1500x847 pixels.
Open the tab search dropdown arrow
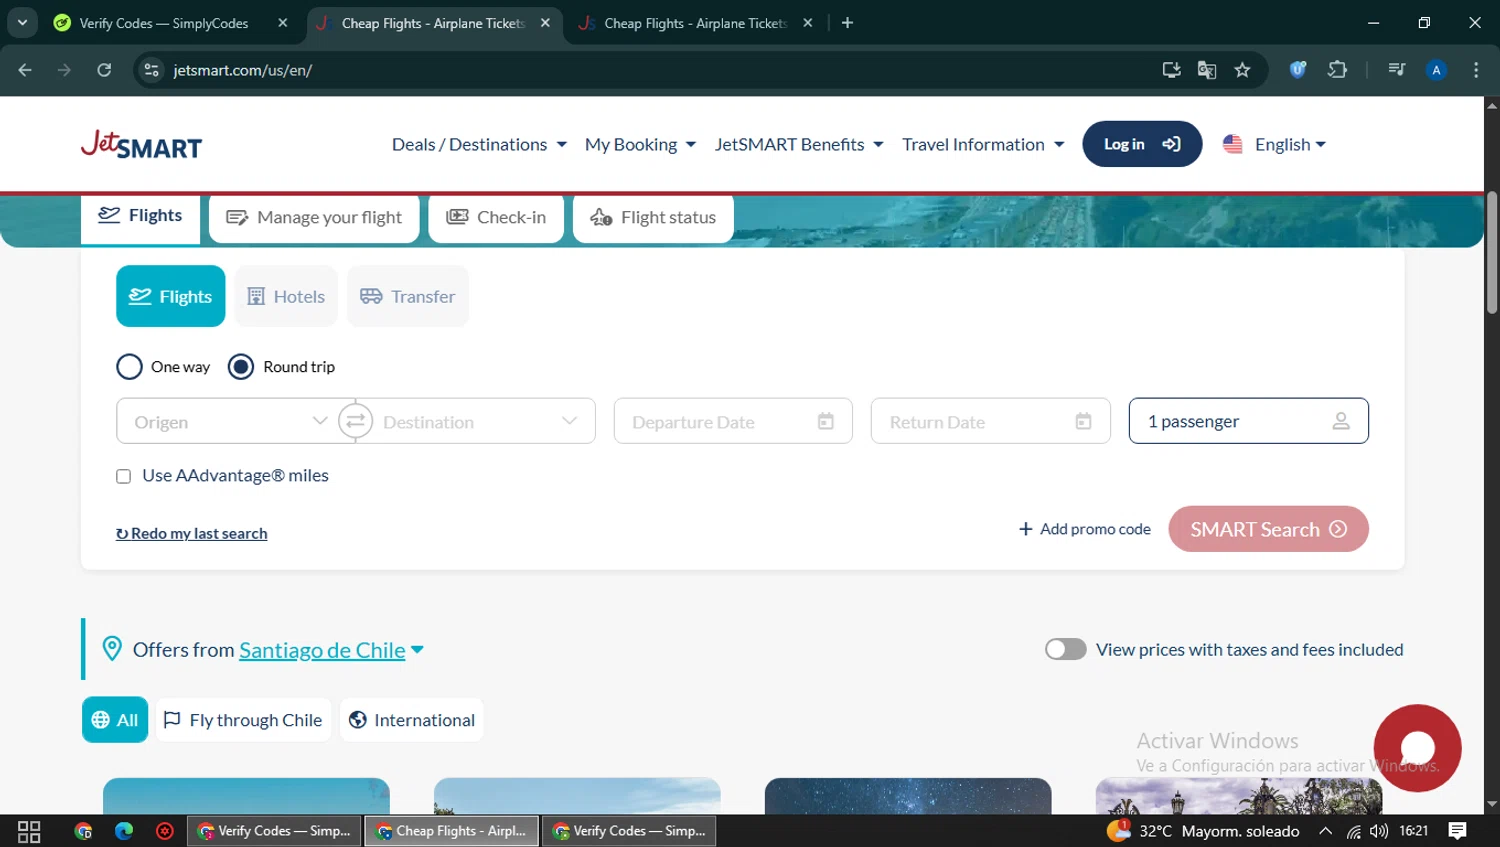22,23
